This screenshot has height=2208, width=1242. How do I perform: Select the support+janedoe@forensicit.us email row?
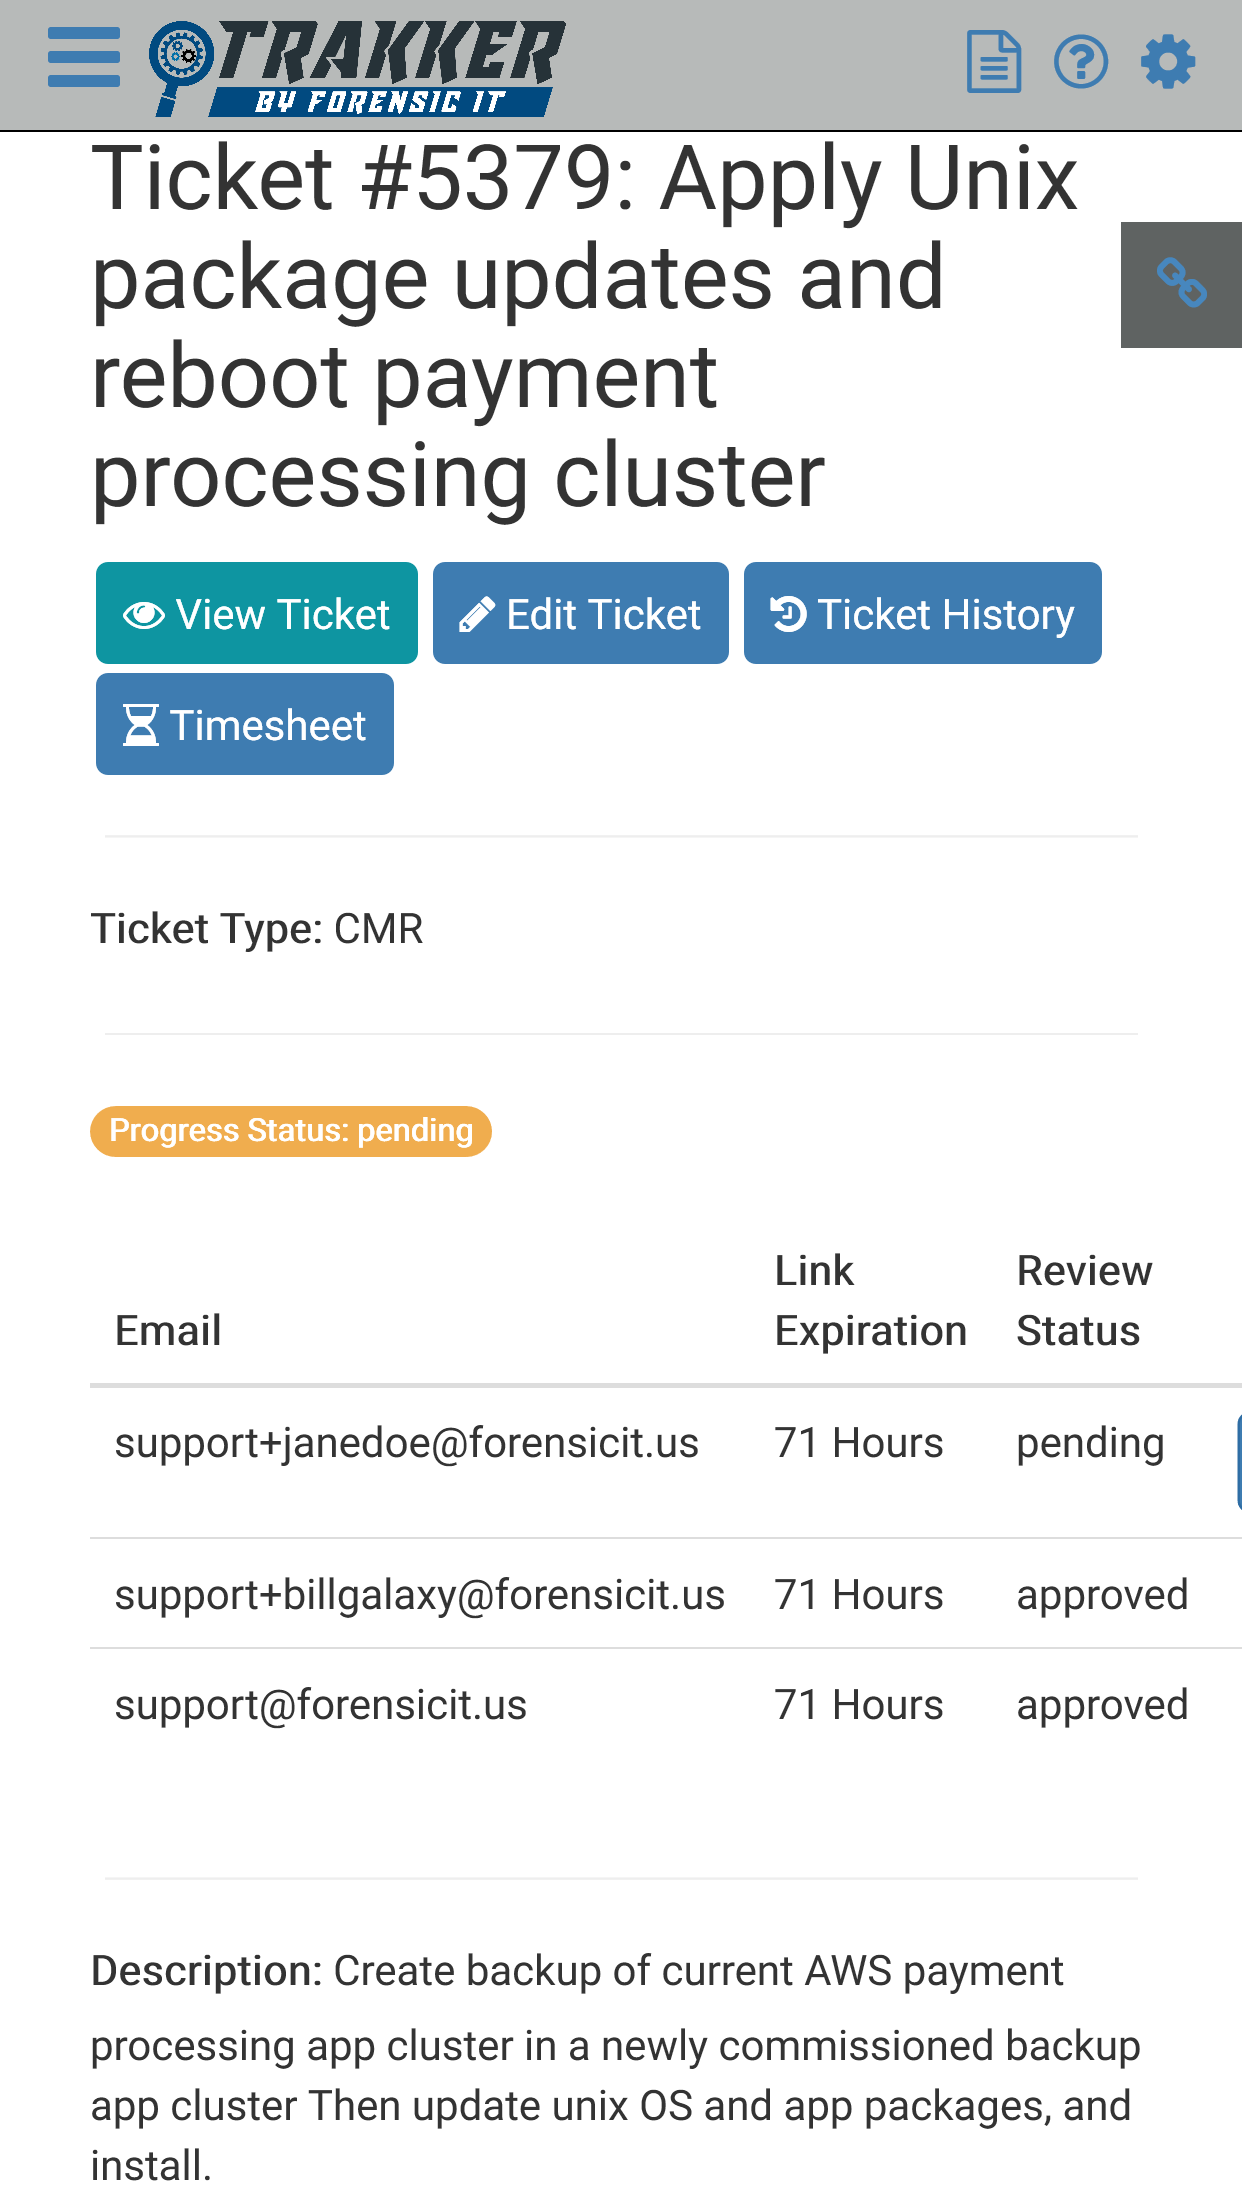[x=407, y=1443]
